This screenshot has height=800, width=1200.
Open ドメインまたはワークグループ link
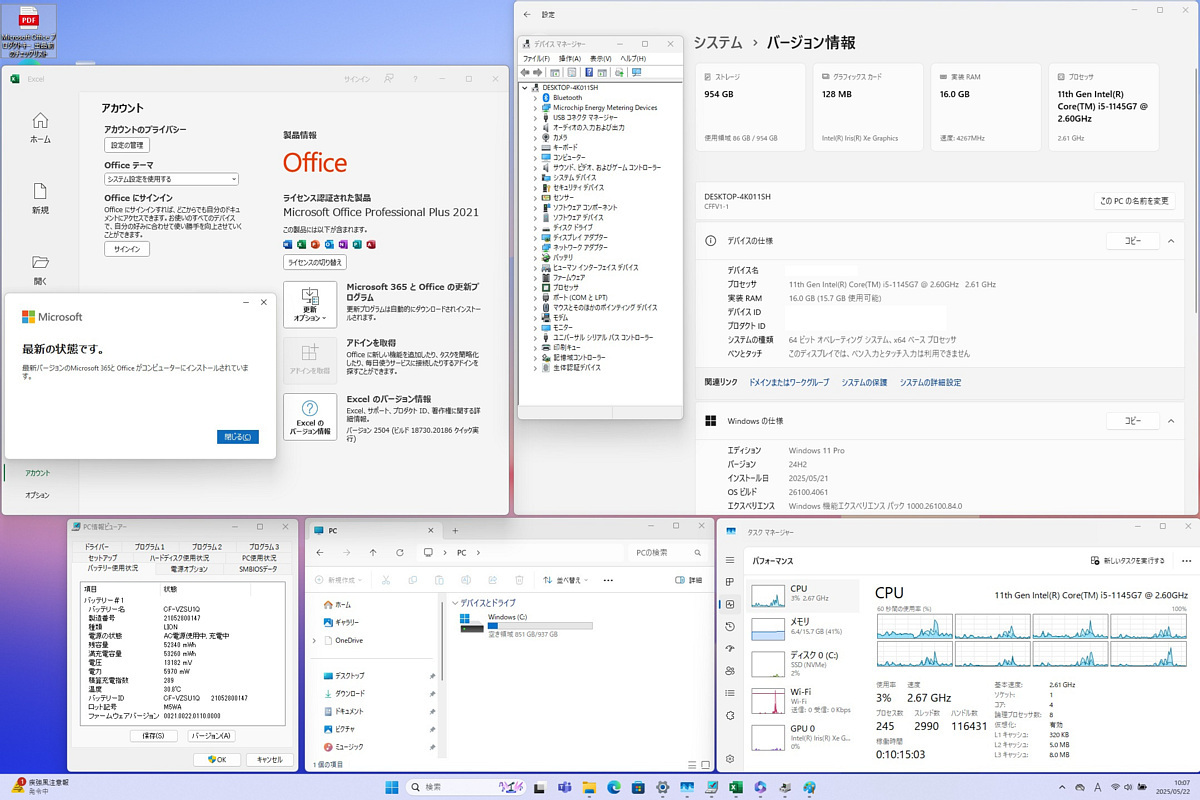click(789, 383)
